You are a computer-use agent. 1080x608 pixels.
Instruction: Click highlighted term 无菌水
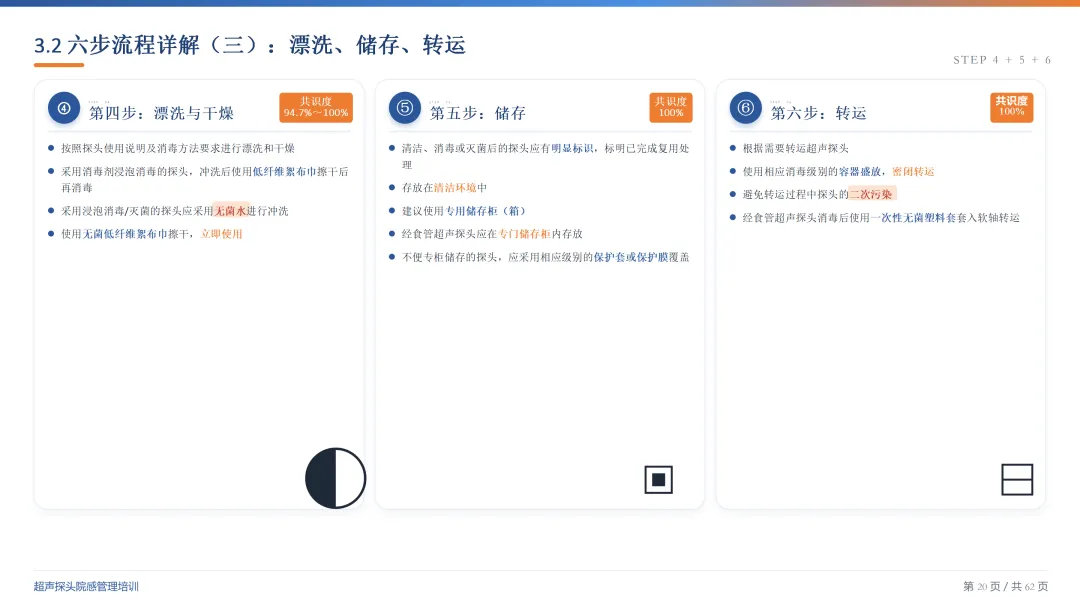(230, 211)
